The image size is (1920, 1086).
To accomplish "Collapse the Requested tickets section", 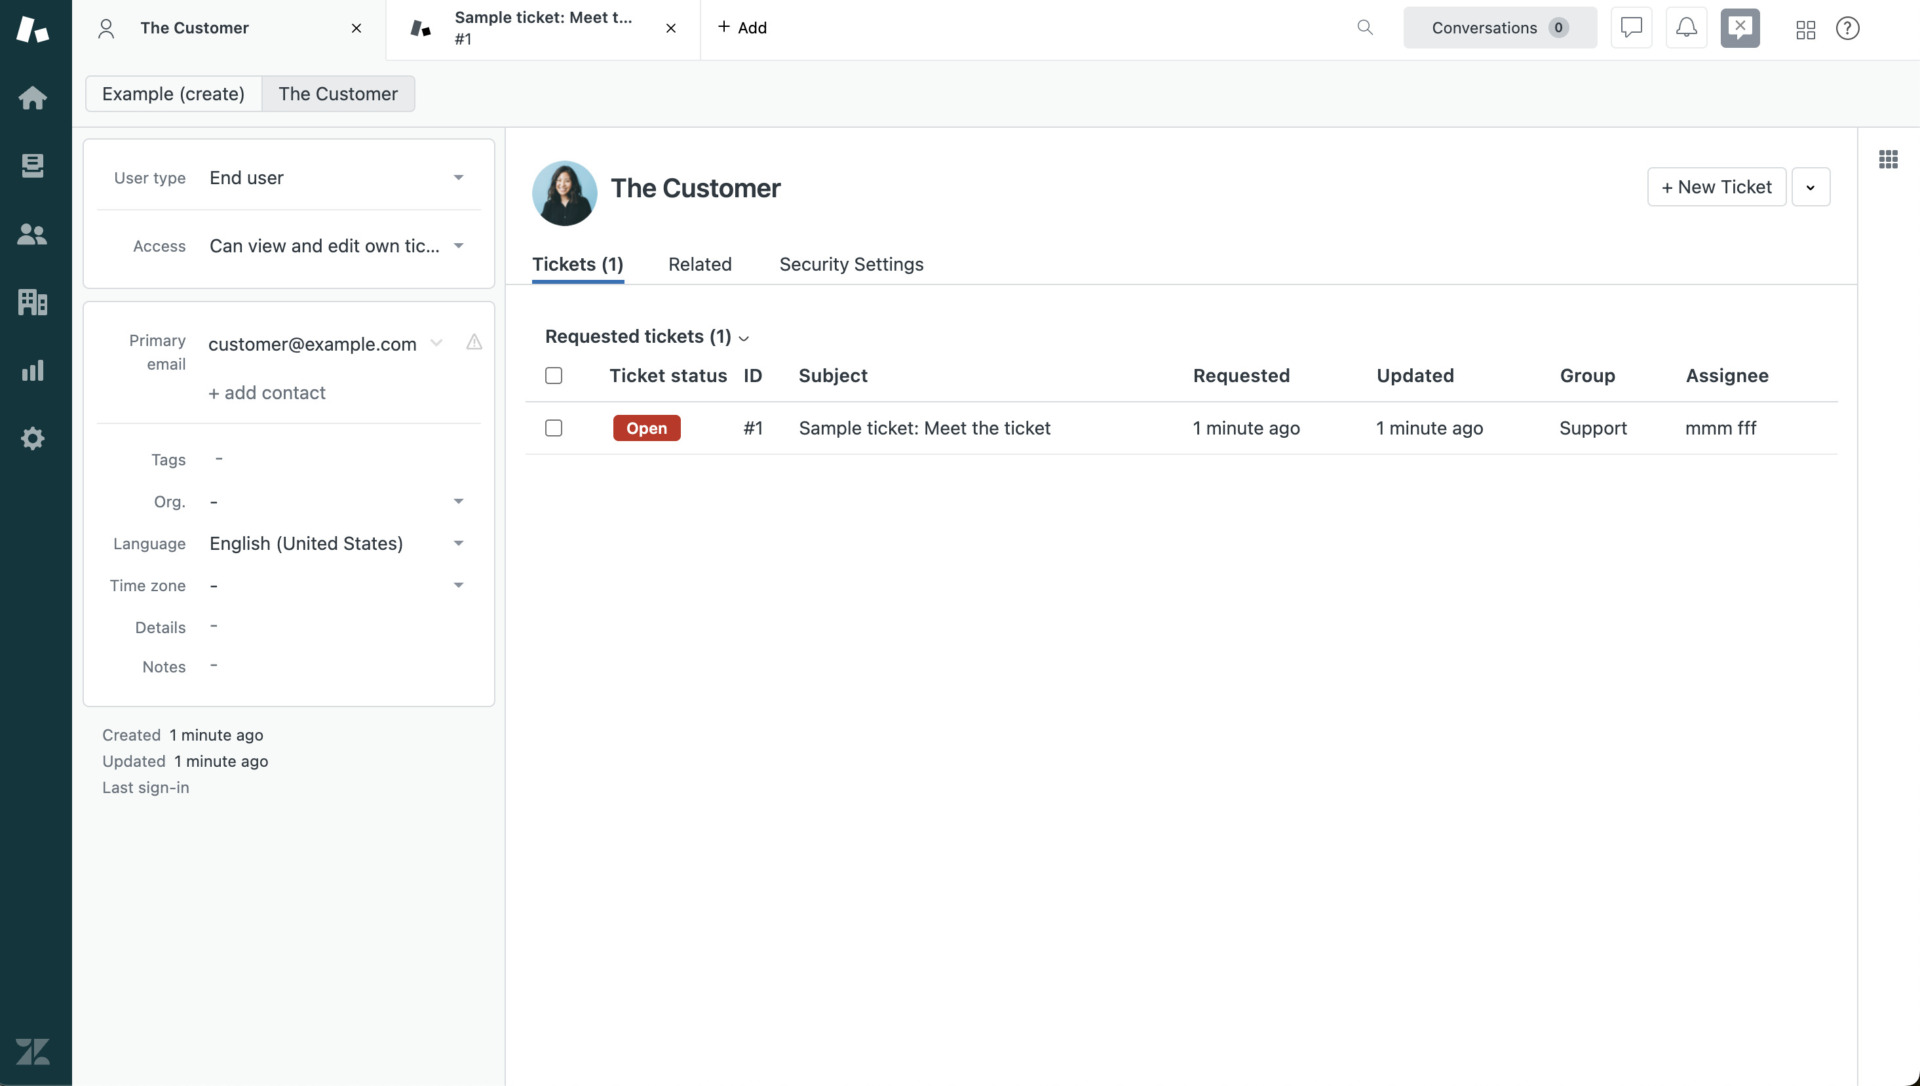I will tap(744, 338).
